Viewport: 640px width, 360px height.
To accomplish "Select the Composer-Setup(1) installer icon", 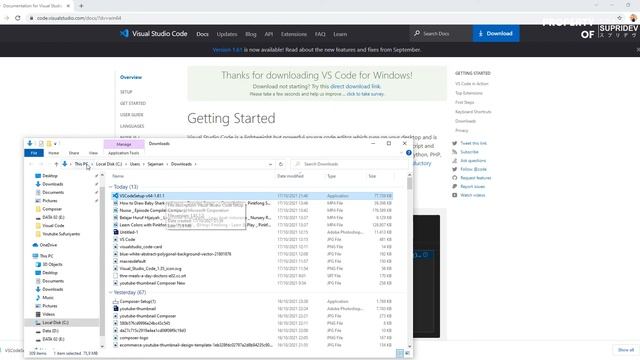I will 116,301.
